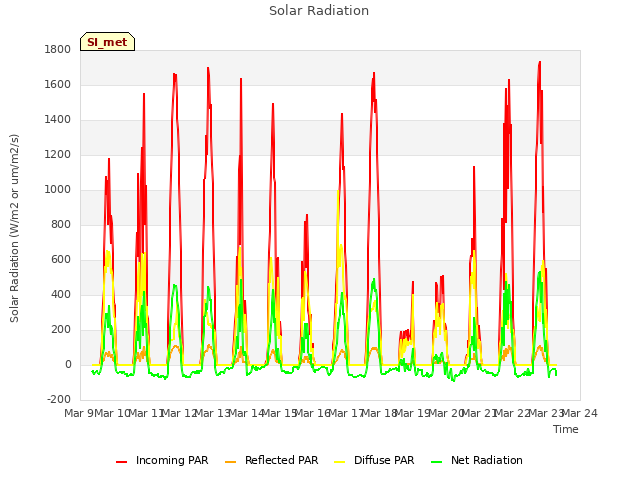Viewport: 640px width, 480px height.
Task: Click the 800 y-axis tick label
Action: point(61,224)
